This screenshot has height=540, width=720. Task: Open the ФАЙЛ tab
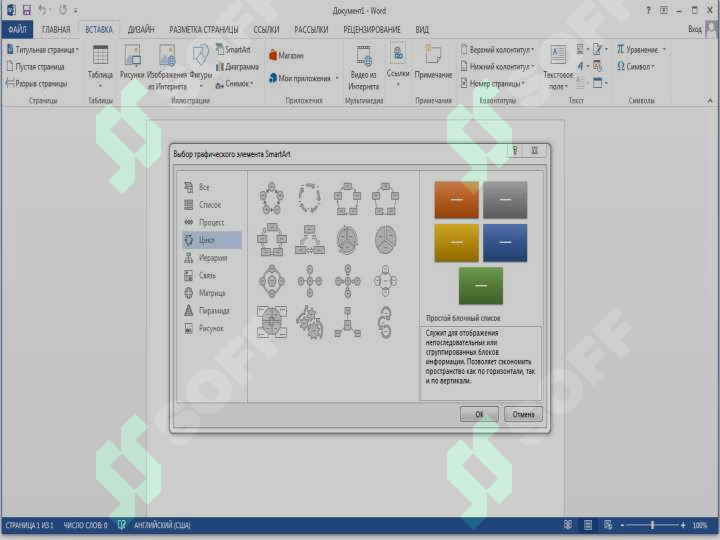pos(17,30)
